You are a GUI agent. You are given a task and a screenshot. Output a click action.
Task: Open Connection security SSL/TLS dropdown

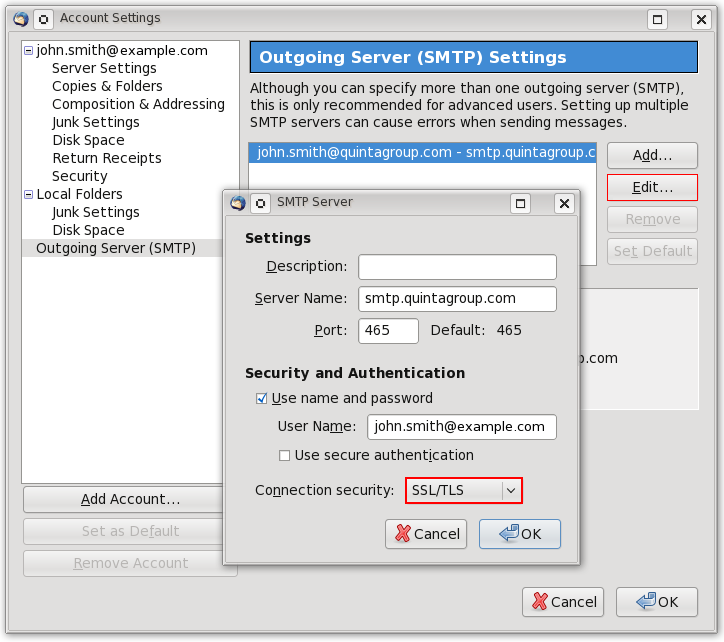[464, 490]
